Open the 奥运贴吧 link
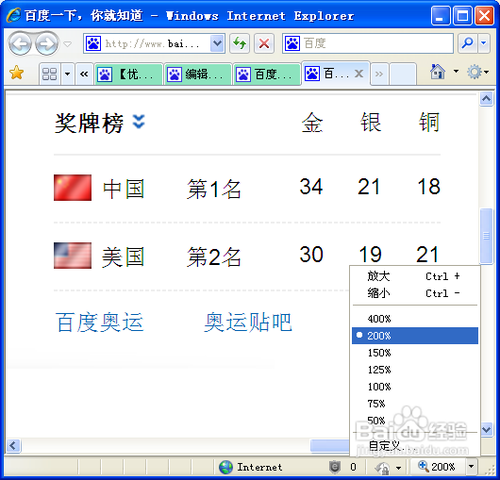The height and width of the screenshot is (480, 500). pyautogui.click(x=248, y=322)
